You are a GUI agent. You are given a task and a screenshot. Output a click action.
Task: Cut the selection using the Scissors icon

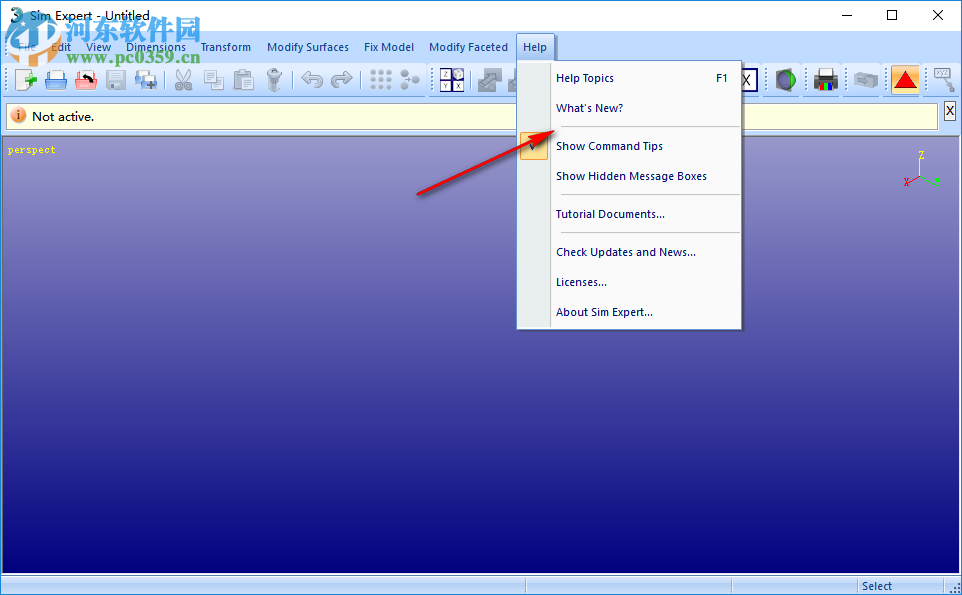click(183, 80)
